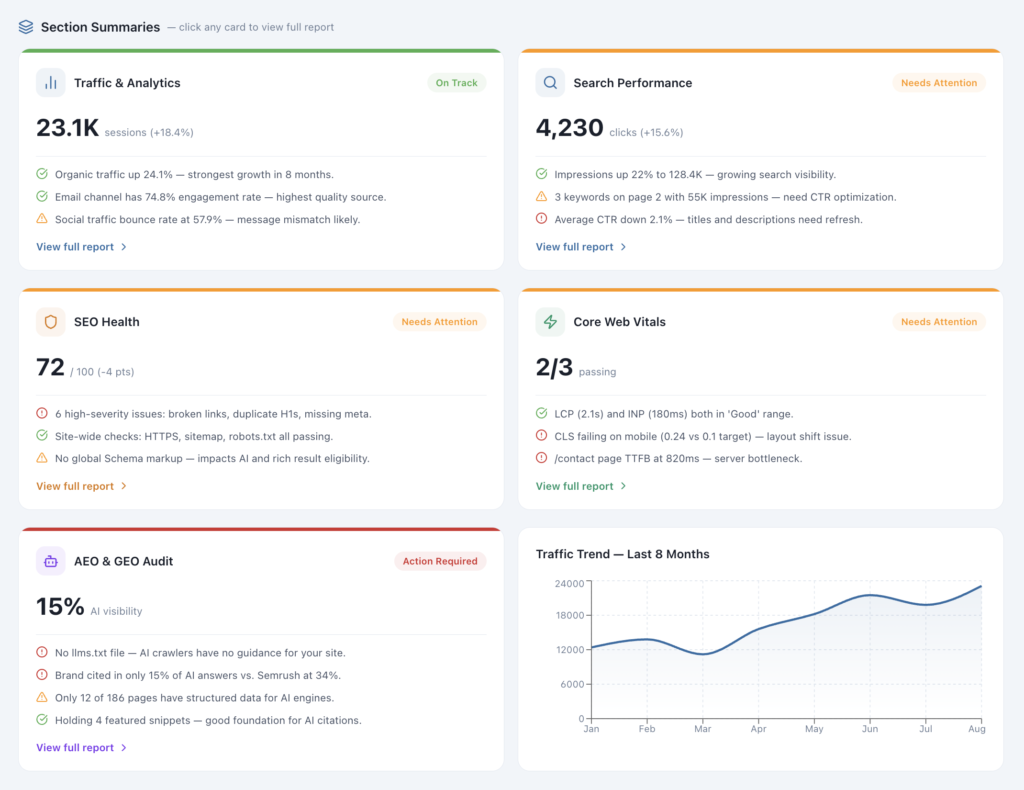
Task: Click the On Track badge
Action: 456,83
